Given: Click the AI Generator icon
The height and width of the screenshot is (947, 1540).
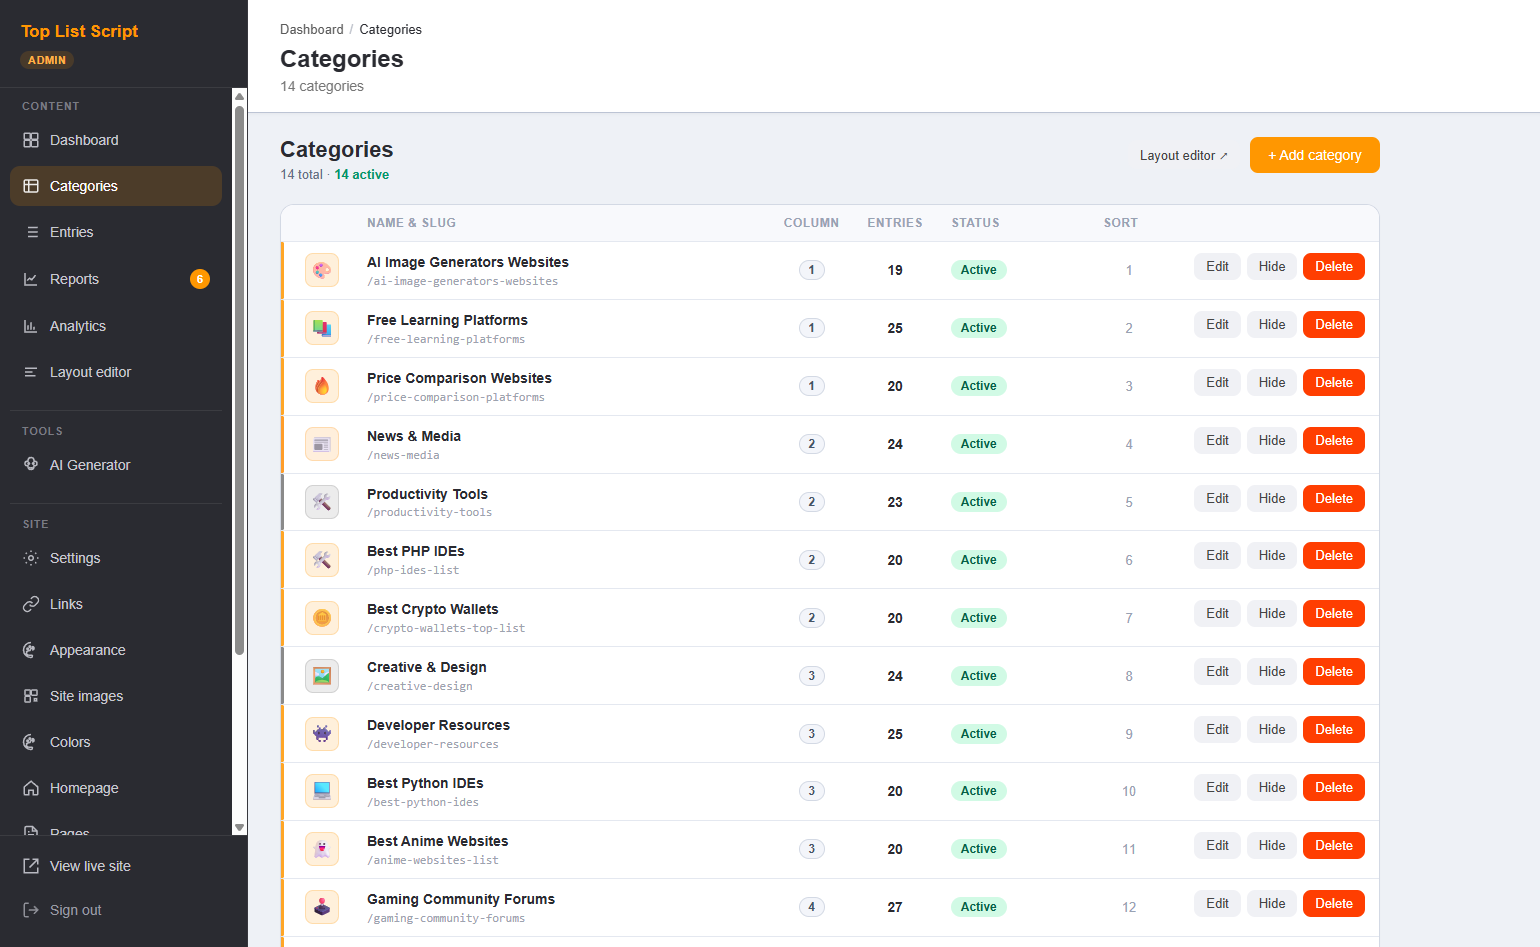Looking at the screenshot, I should coord(31,464).
